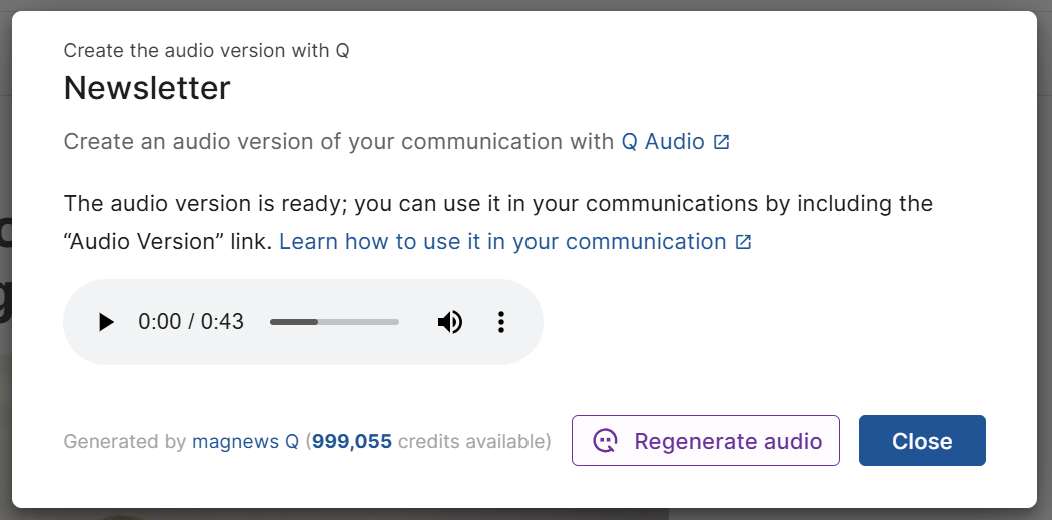Mute the audio player volume
1052x520 pixels.
click(450, 322)
